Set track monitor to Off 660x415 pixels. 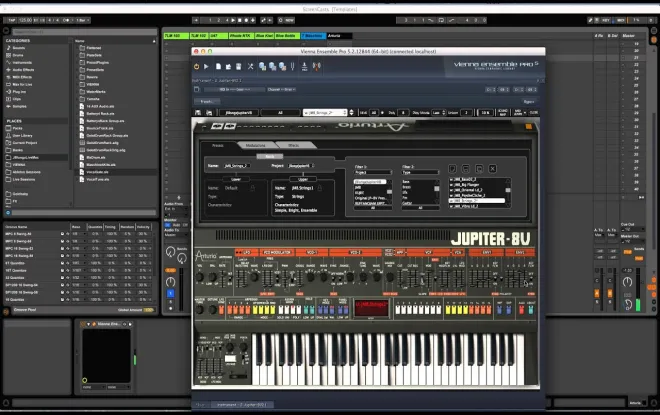185,225
